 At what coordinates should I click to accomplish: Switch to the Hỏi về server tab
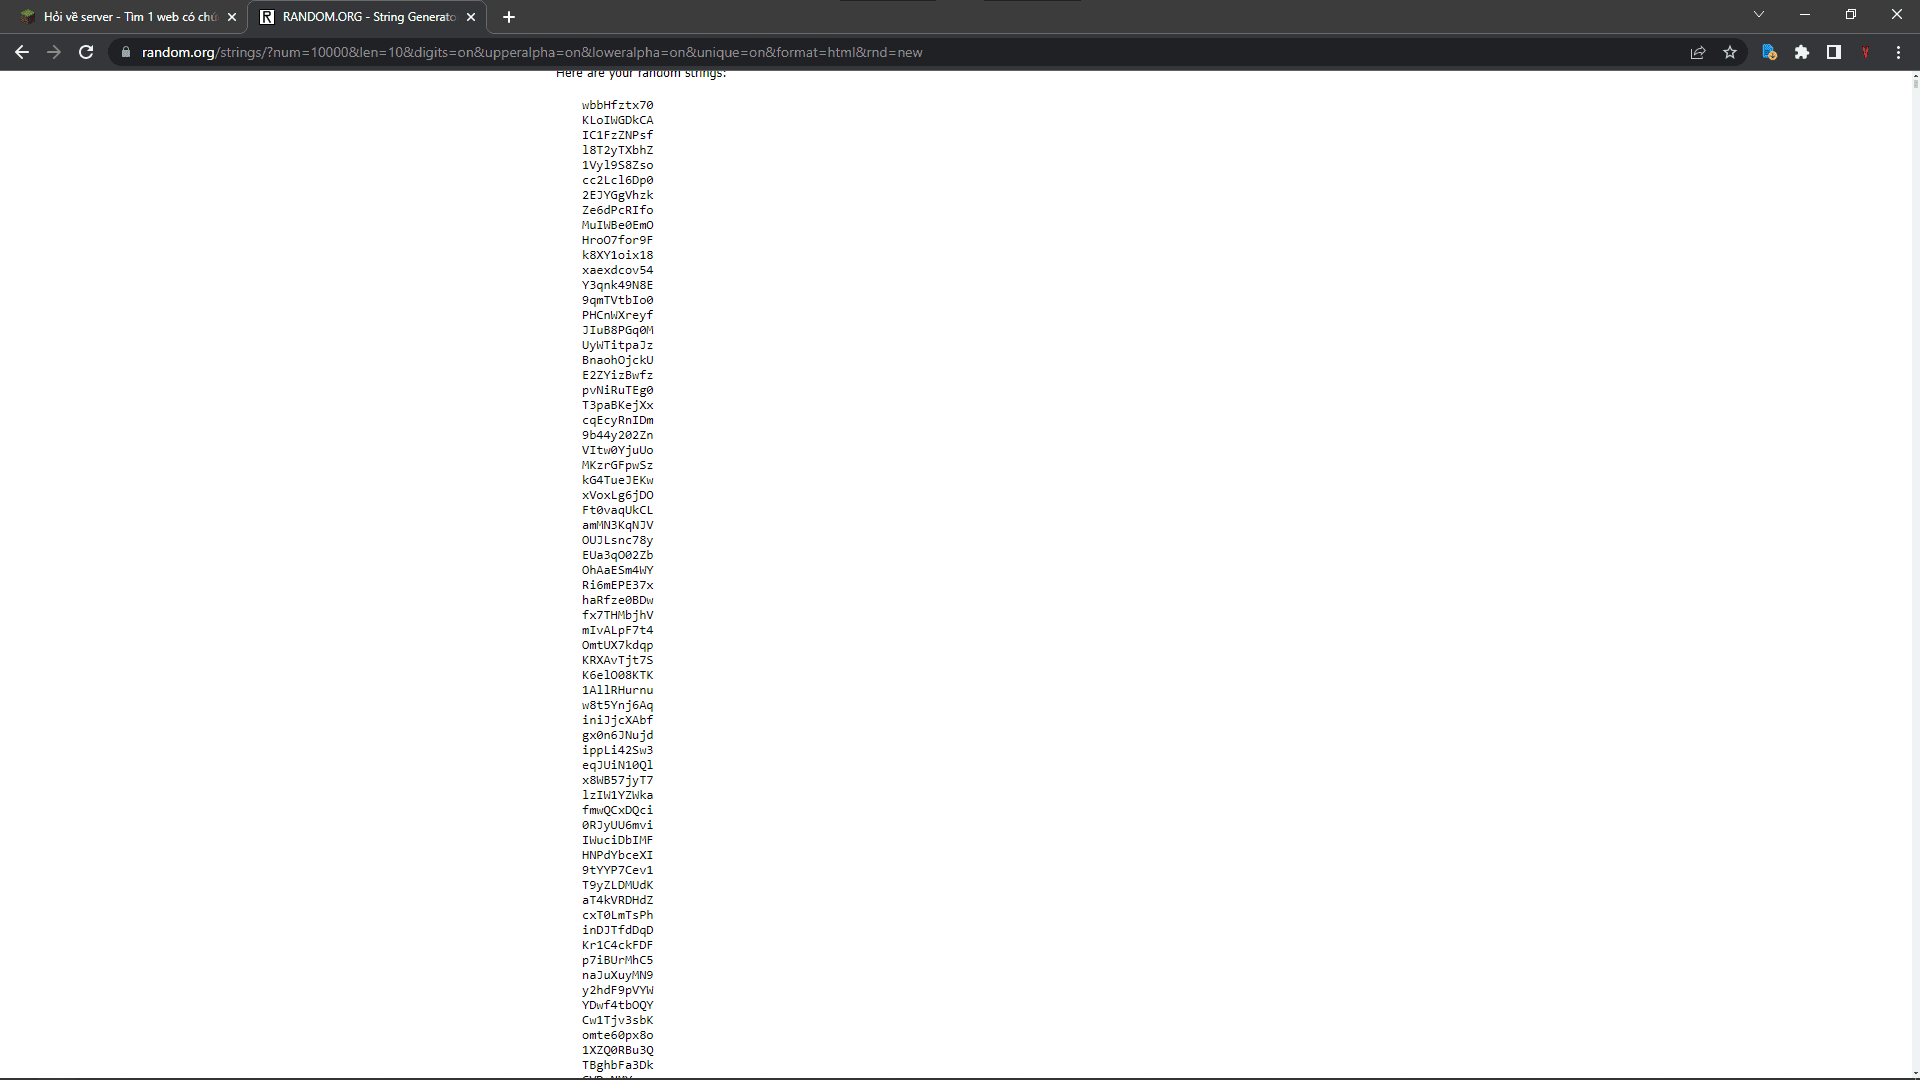click(x=125, y=17)
